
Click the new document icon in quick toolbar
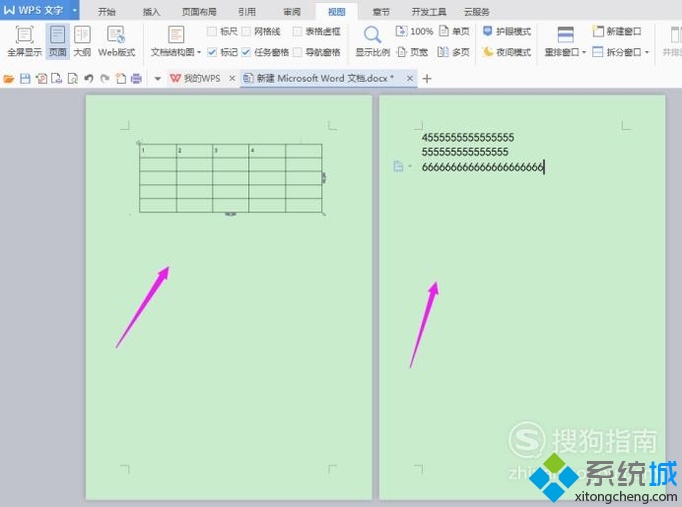(x=121, y=79)
